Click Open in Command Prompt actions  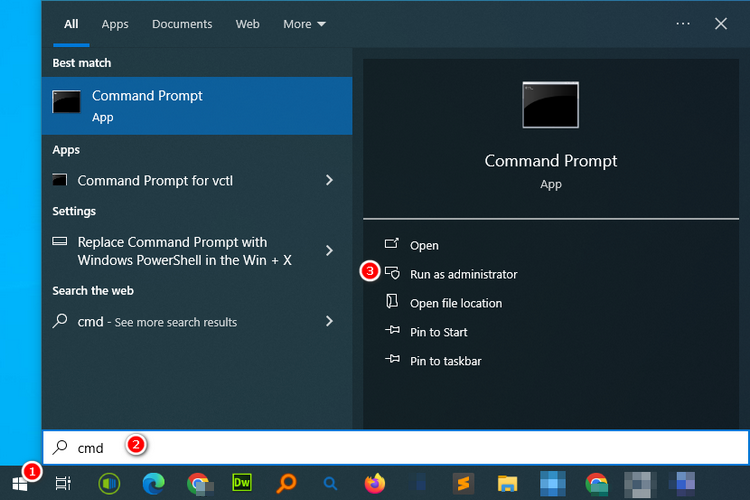(x=412, y=245)
